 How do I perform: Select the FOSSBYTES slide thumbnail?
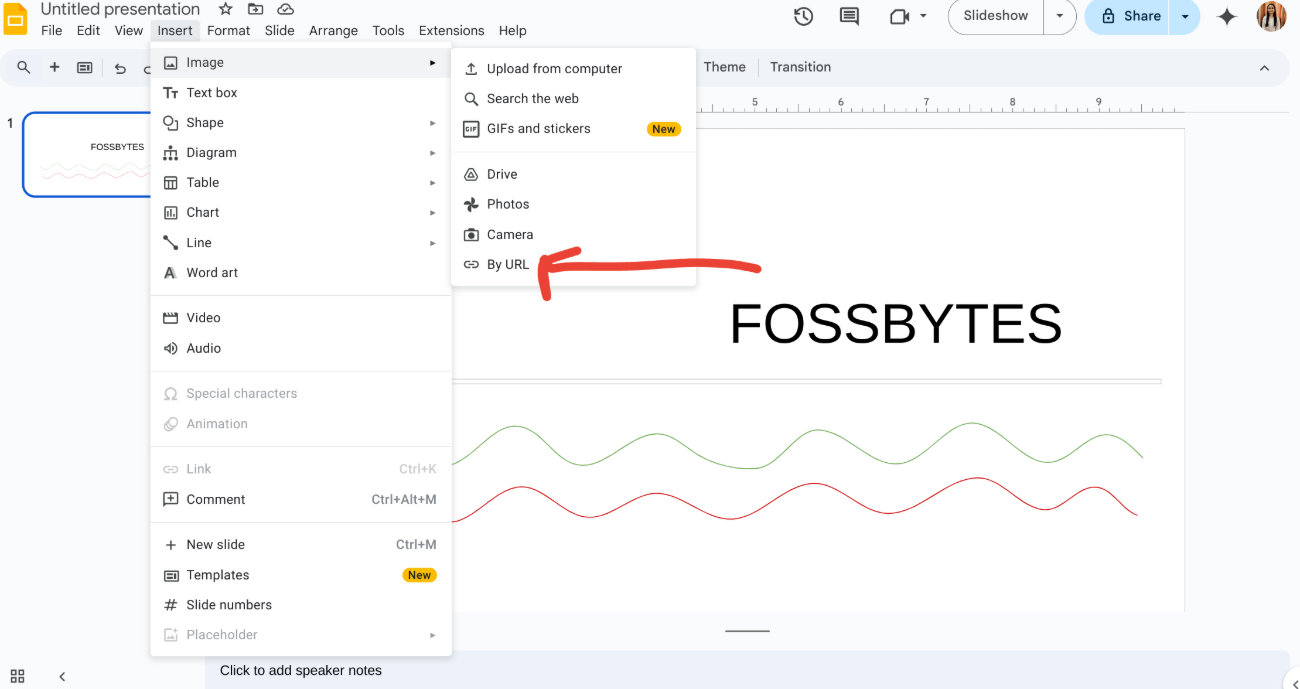[x=88, y=154]
